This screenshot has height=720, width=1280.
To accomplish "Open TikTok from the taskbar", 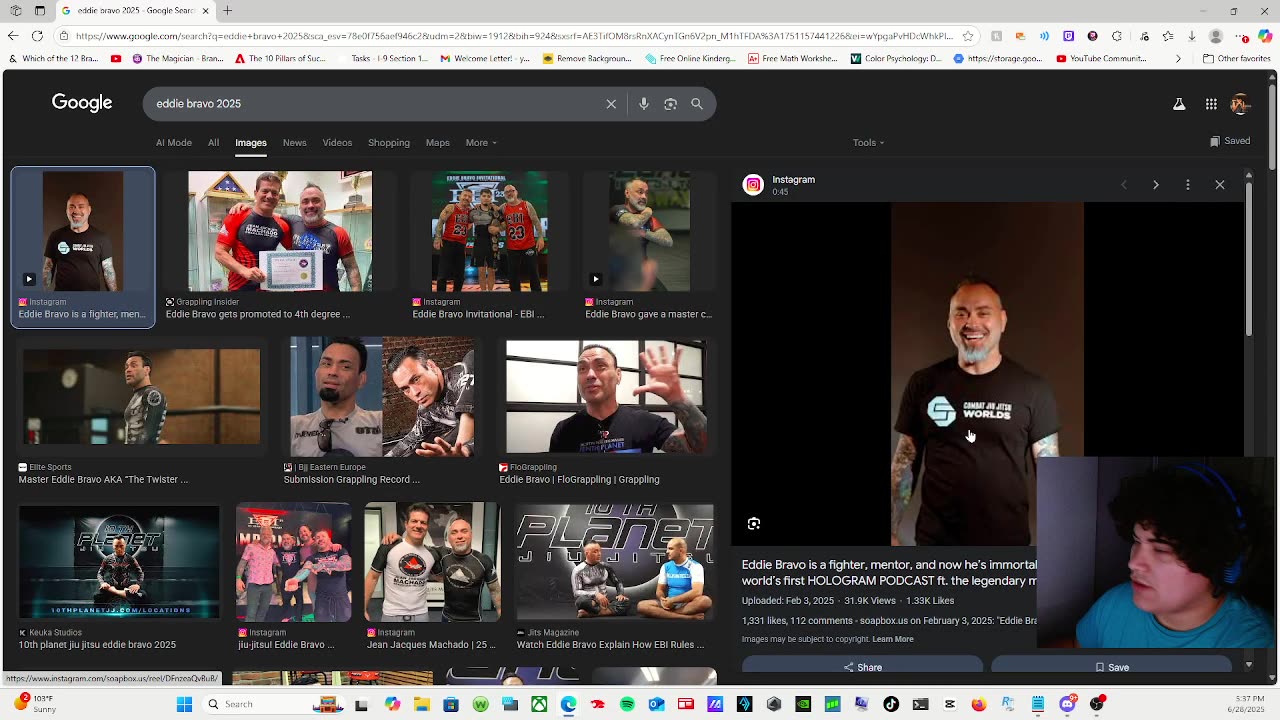I will point(891,704).
